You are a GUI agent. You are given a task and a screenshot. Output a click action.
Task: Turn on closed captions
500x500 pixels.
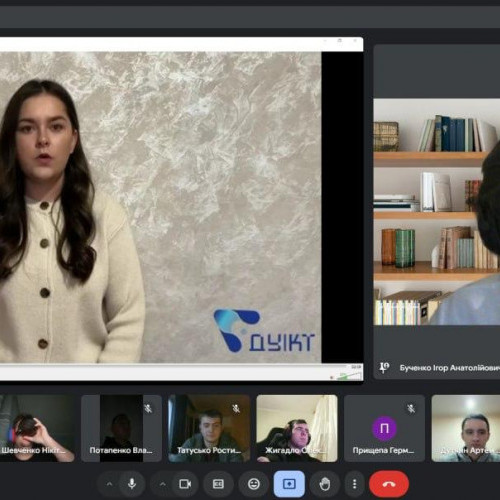click(x=218, y=484)
